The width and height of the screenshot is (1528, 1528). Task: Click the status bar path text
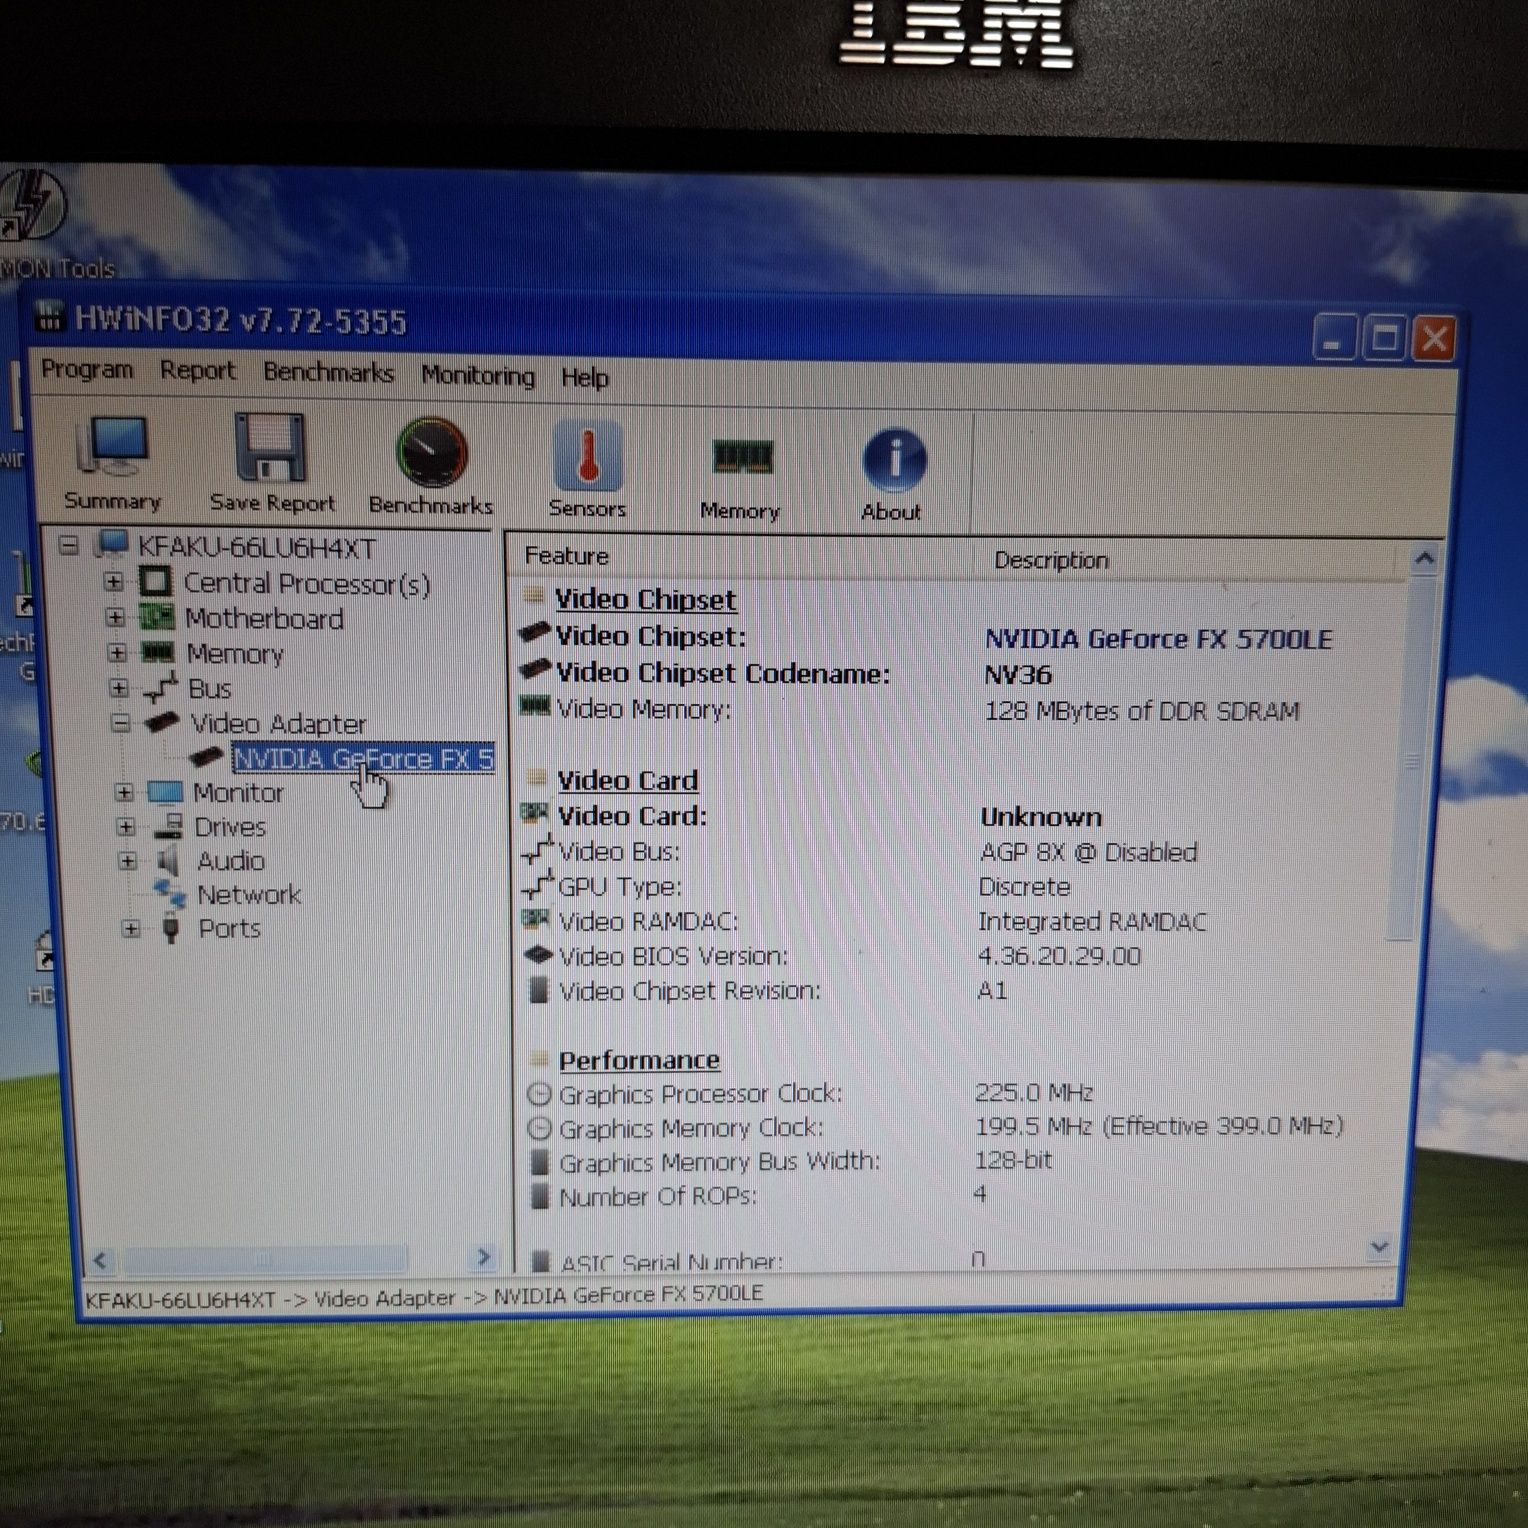point(424,1296)
